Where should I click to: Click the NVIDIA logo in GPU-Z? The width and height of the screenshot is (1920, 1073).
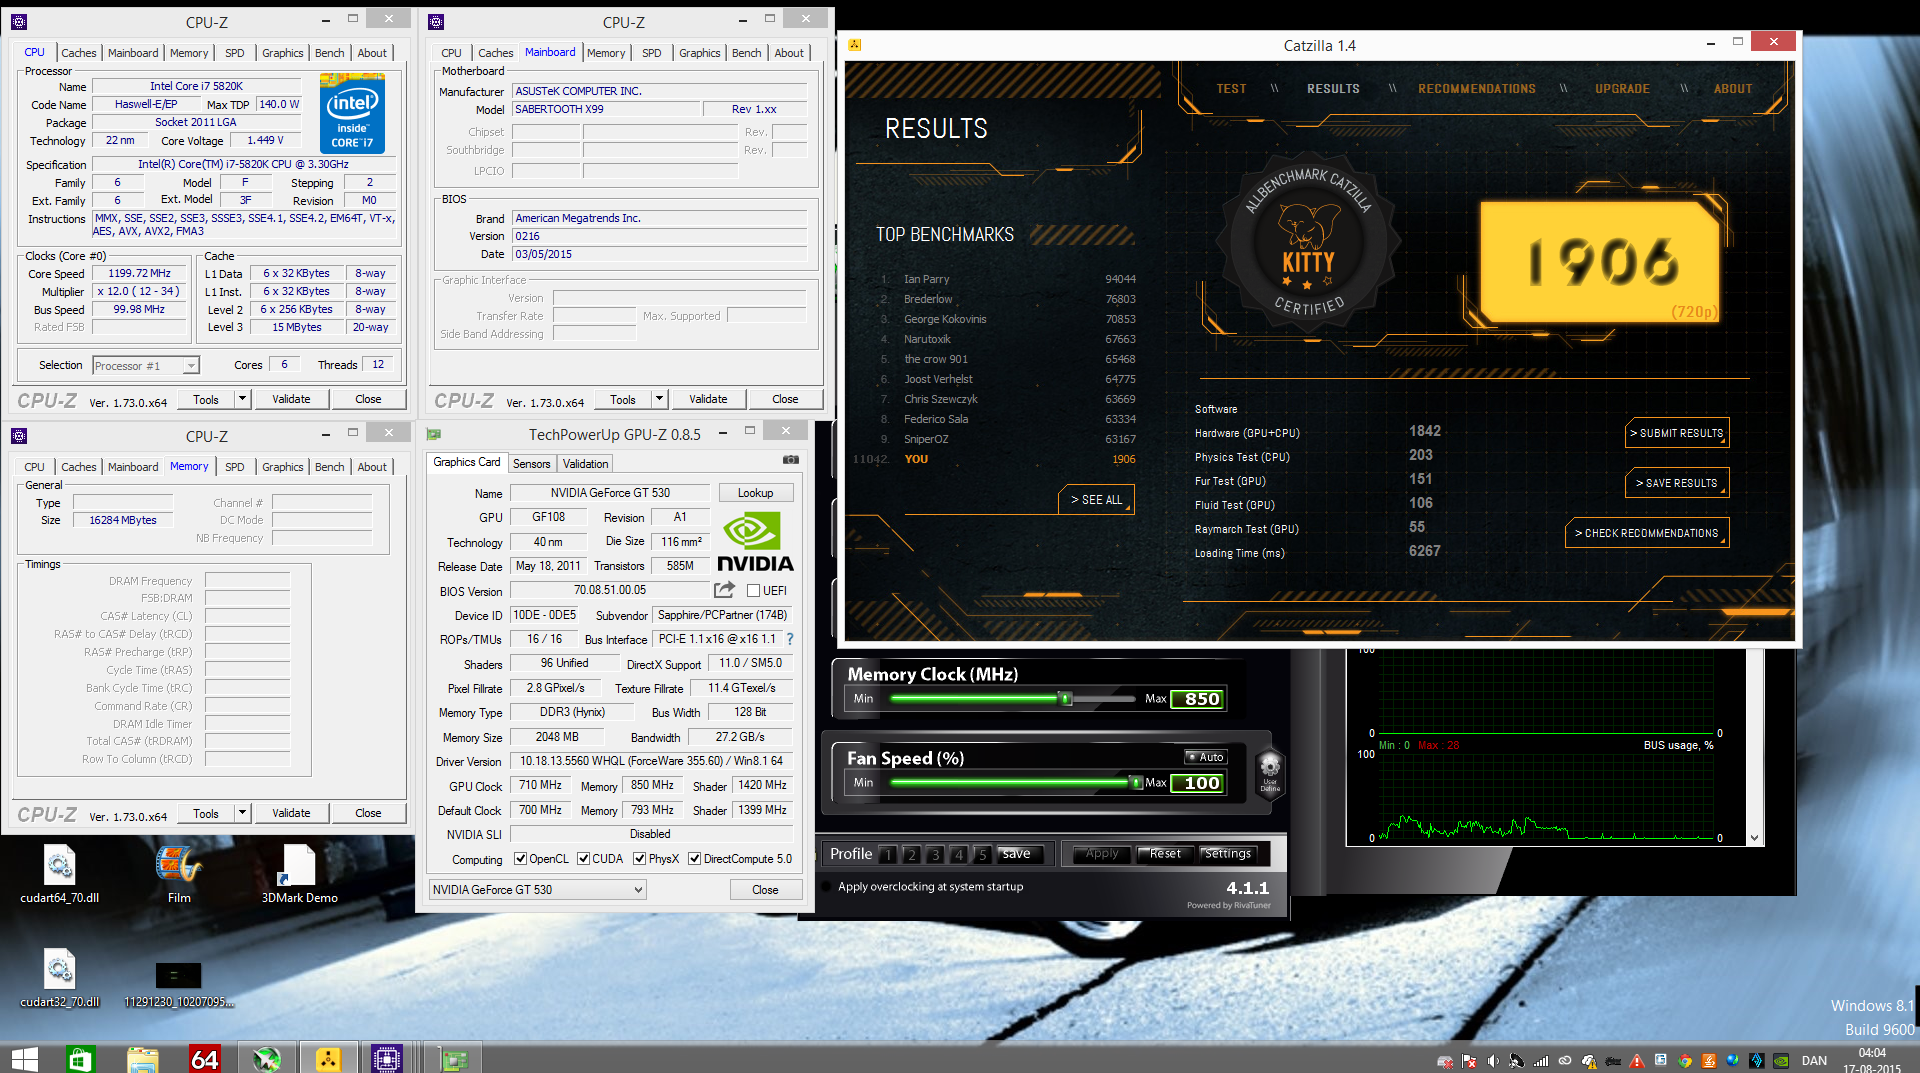pos(755,541)
